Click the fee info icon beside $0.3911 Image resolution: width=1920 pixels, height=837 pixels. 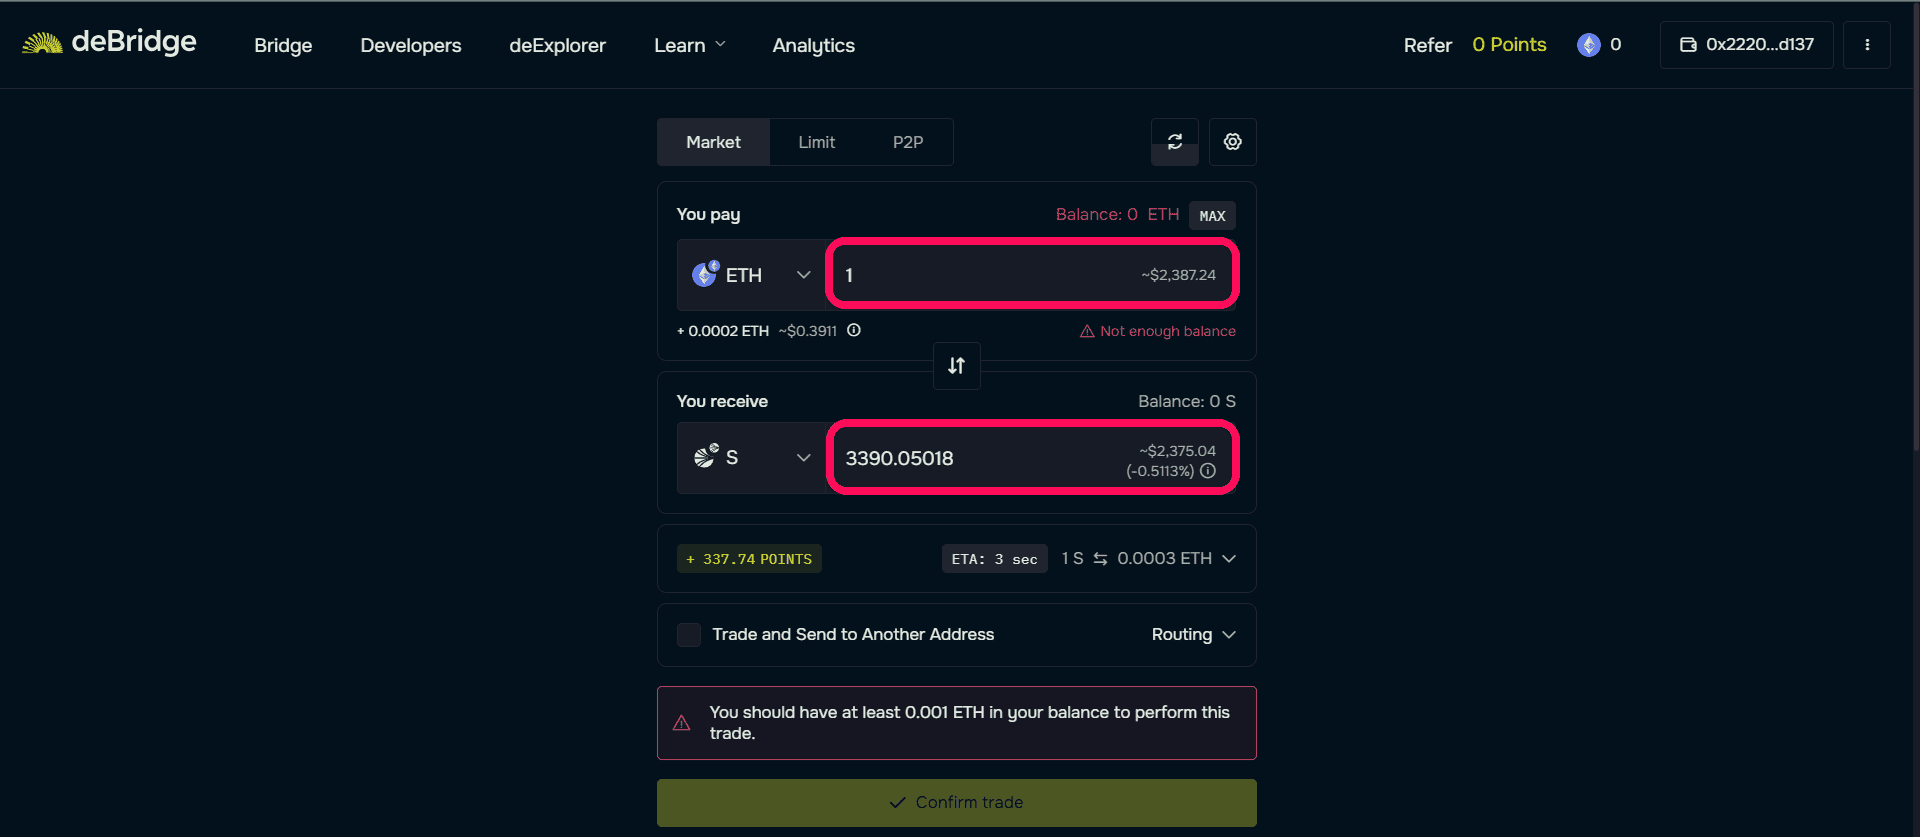point(854,330)
